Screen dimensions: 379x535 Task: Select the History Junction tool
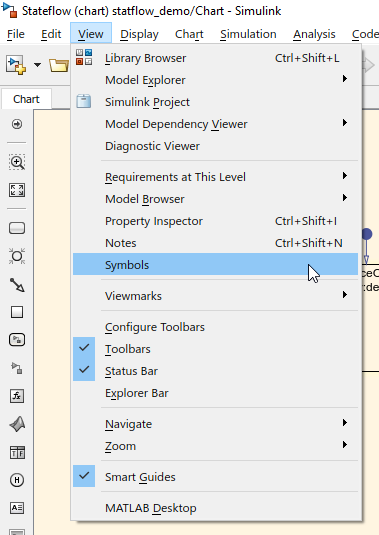click(17, 480)
